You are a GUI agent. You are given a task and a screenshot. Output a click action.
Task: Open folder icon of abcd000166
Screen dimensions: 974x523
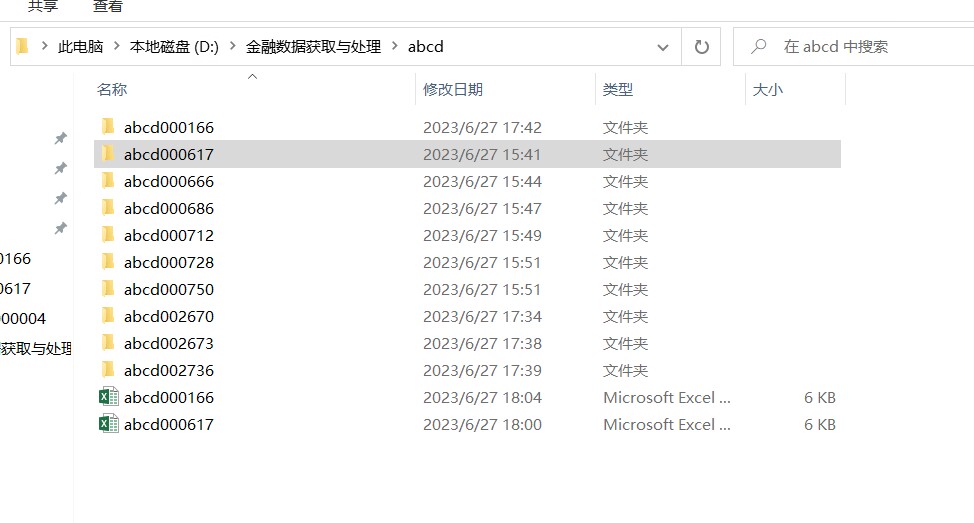(x=108, y=127)
